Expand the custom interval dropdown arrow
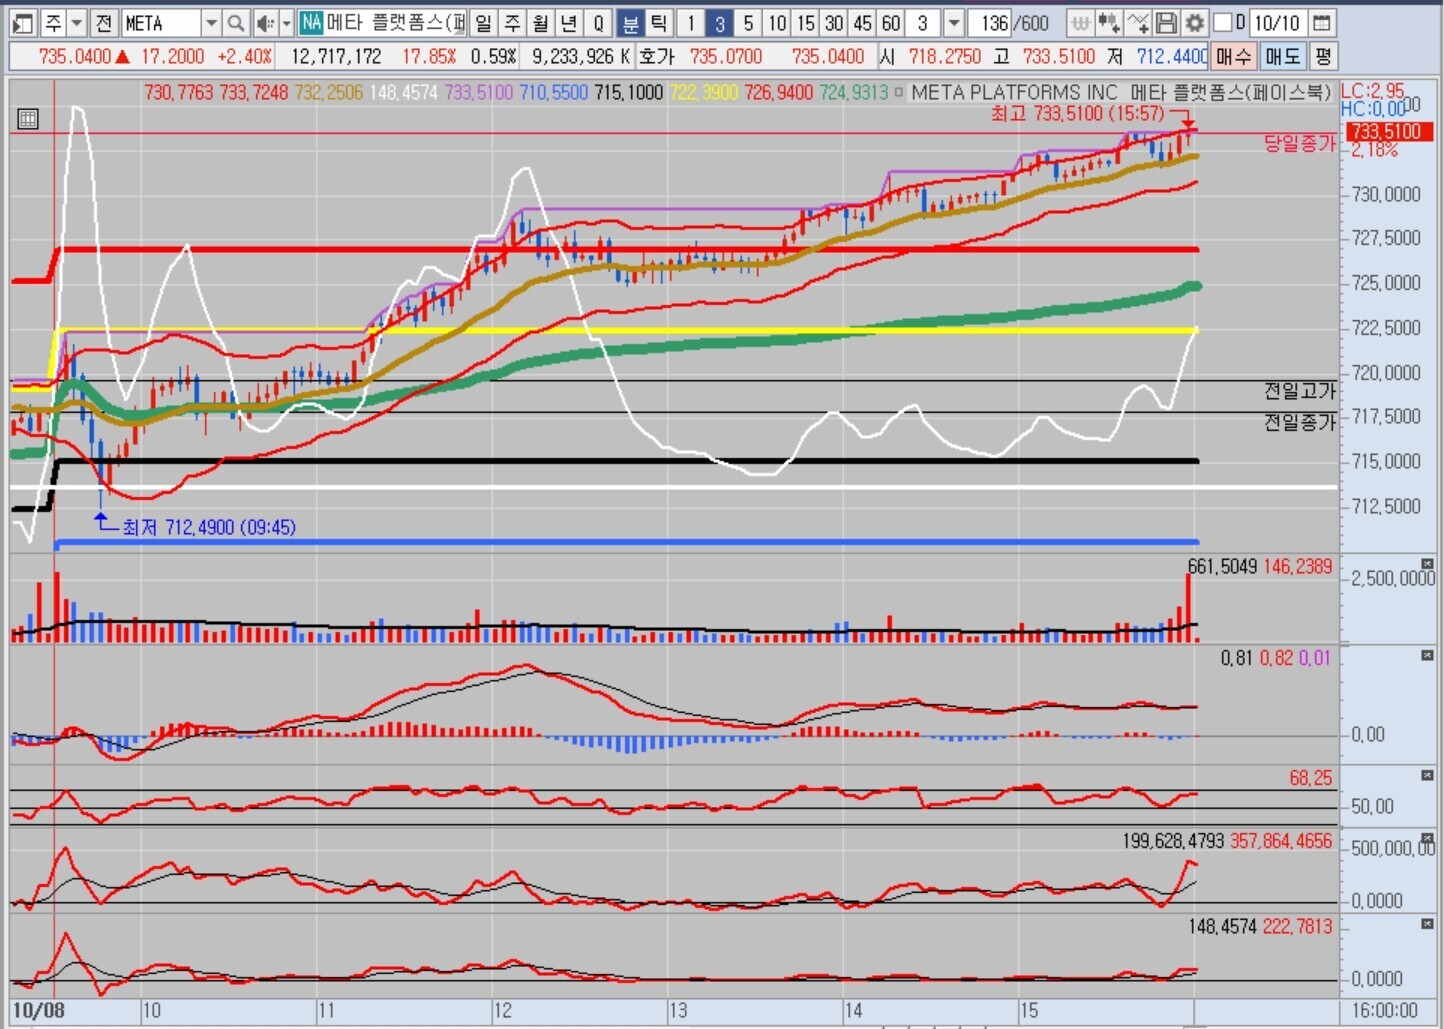Image resolution: width=1444 pixels, height=1029 pixels. pos(954,22)
